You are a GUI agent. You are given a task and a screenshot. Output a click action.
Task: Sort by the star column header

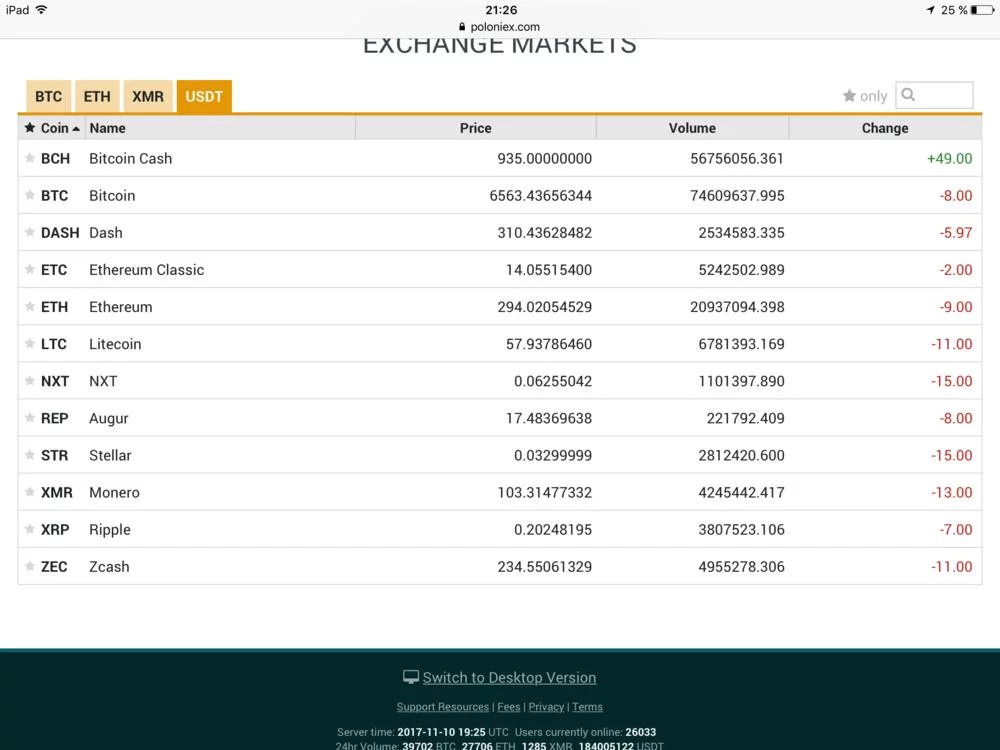pos(30,128)
